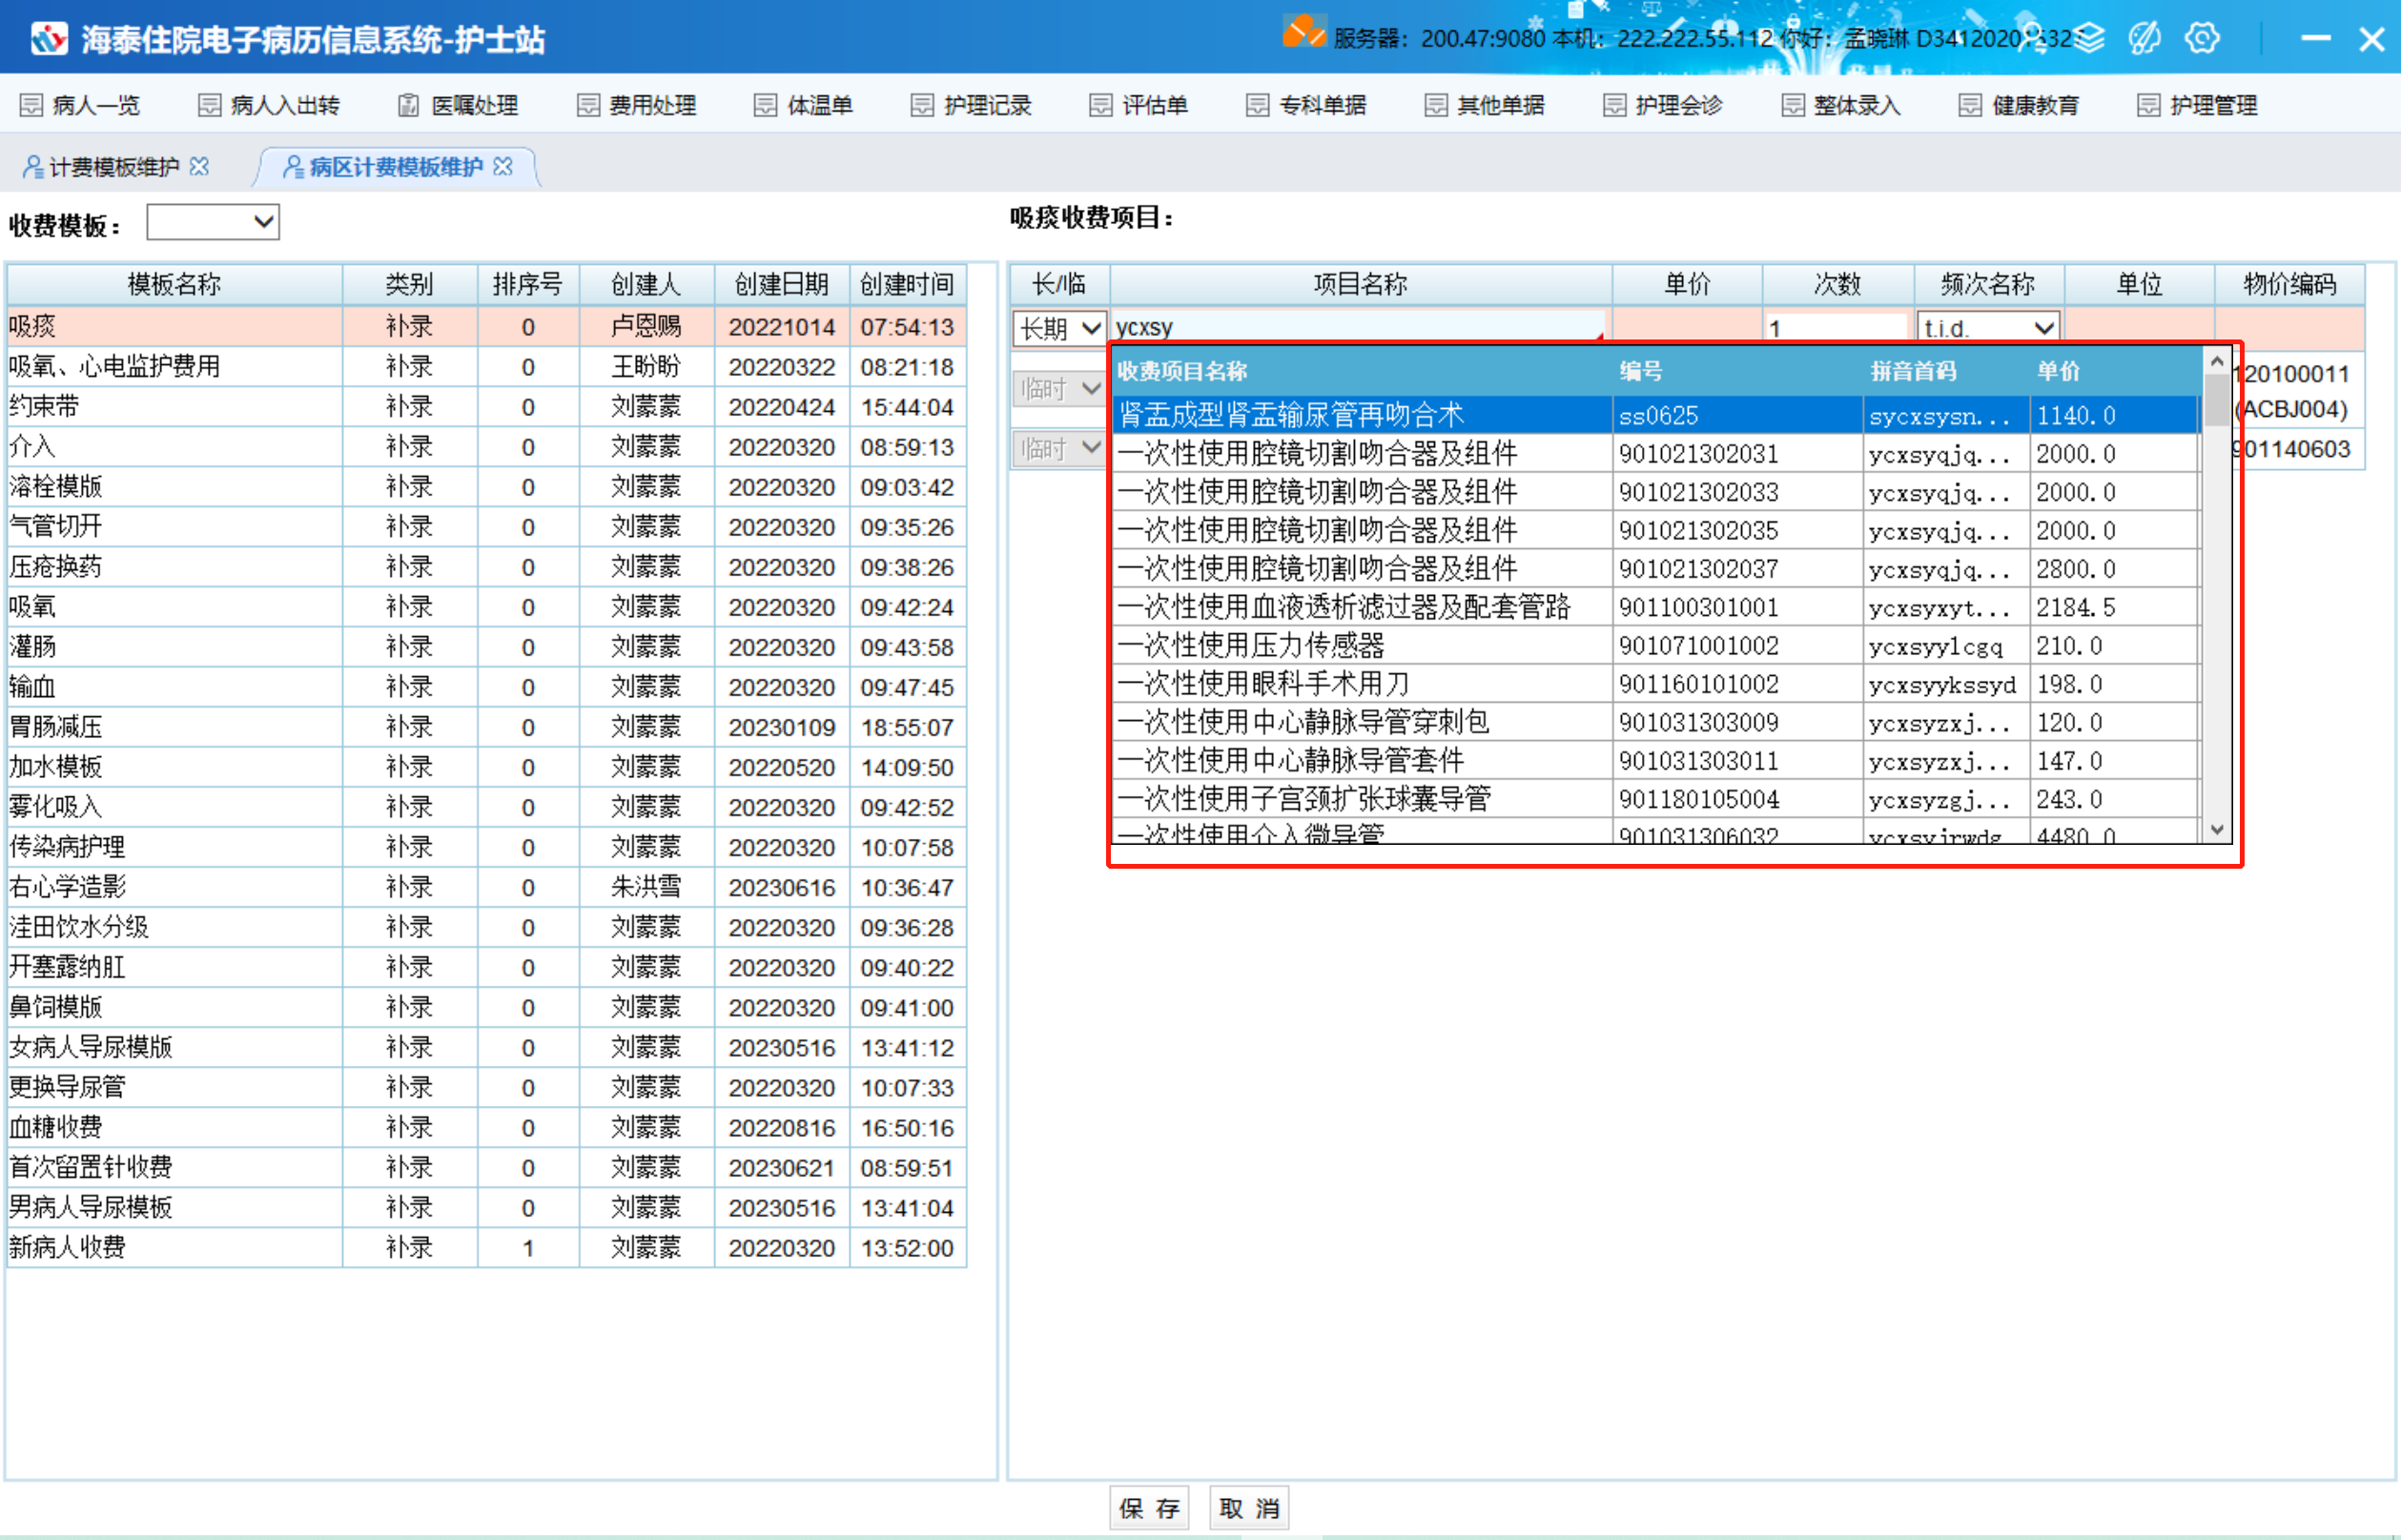The height and width of the screenshot is (1540, 2401).
Task: Expand the 长期 type dropdown
Action: tap(1091, 328)
